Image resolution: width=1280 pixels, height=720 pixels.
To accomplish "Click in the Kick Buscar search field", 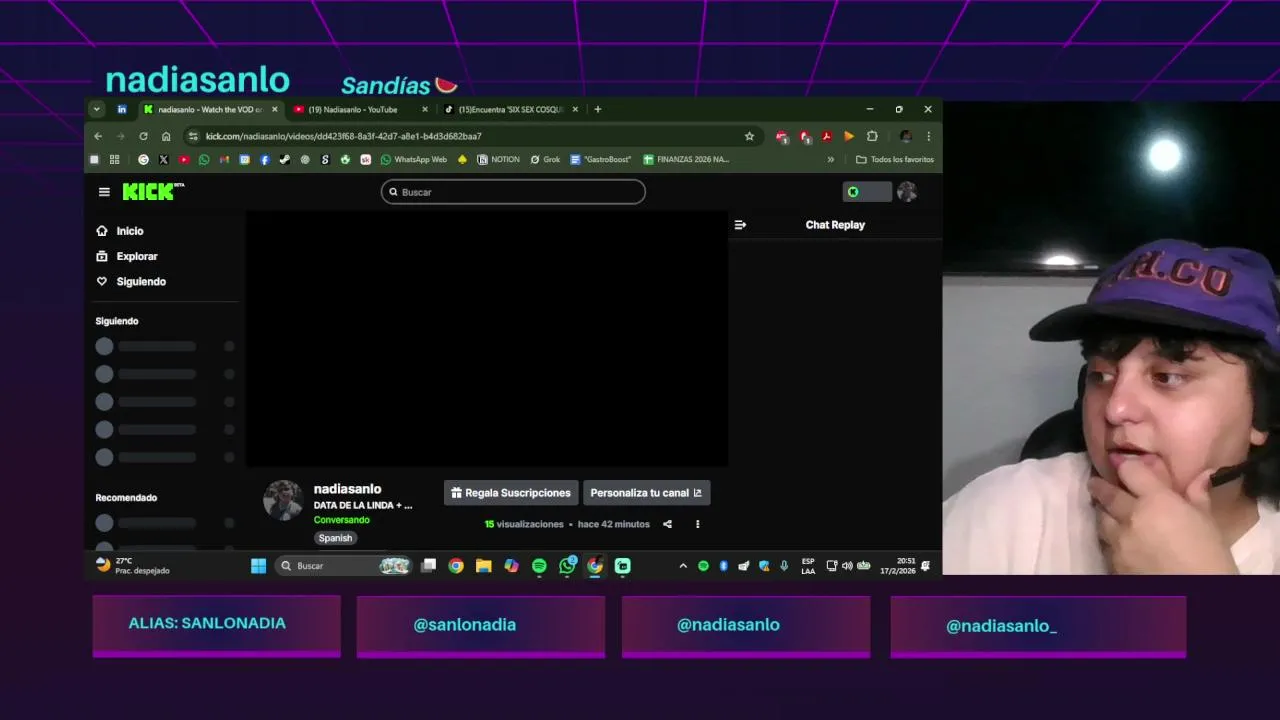I will 513,192.
